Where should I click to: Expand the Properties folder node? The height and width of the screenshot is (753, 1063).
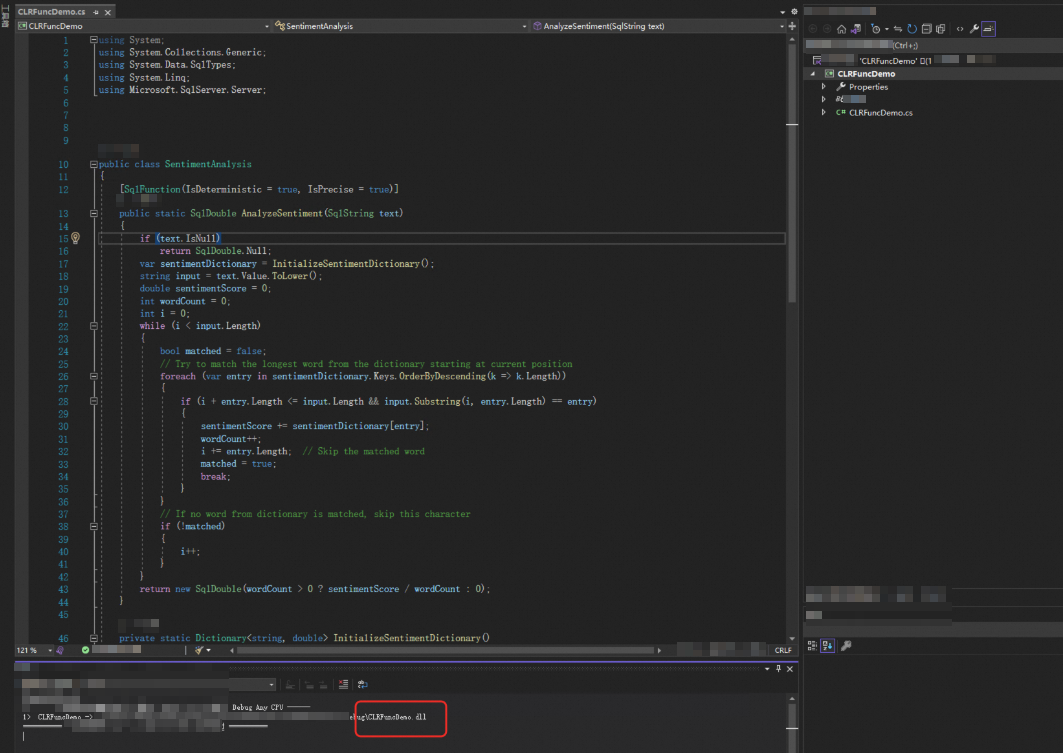tap(824, 87)
